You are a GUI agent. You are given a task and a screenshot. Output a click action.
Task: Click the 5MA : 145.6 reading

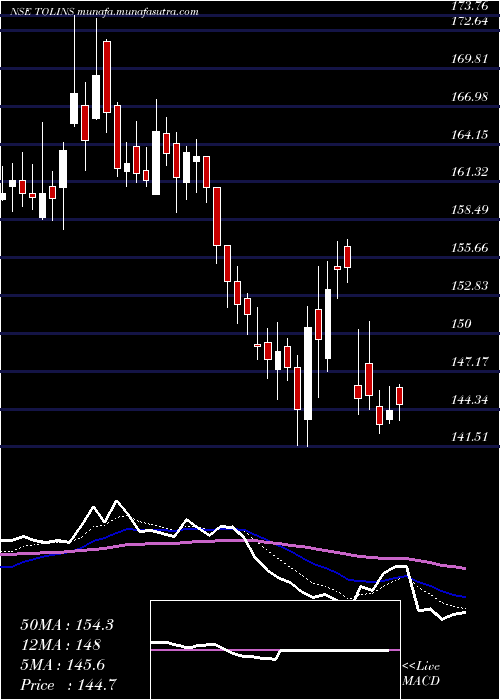[x=62, y=665]
